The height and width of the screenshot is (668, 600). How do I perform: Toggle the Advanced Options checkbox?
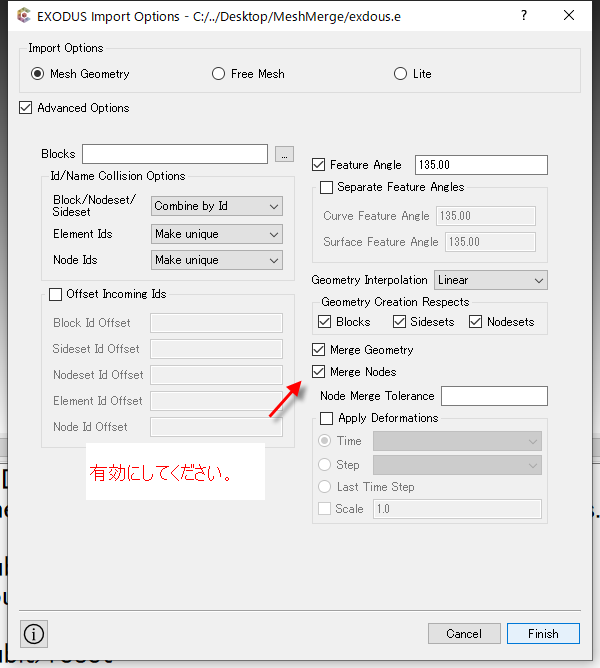pos(26,108)
